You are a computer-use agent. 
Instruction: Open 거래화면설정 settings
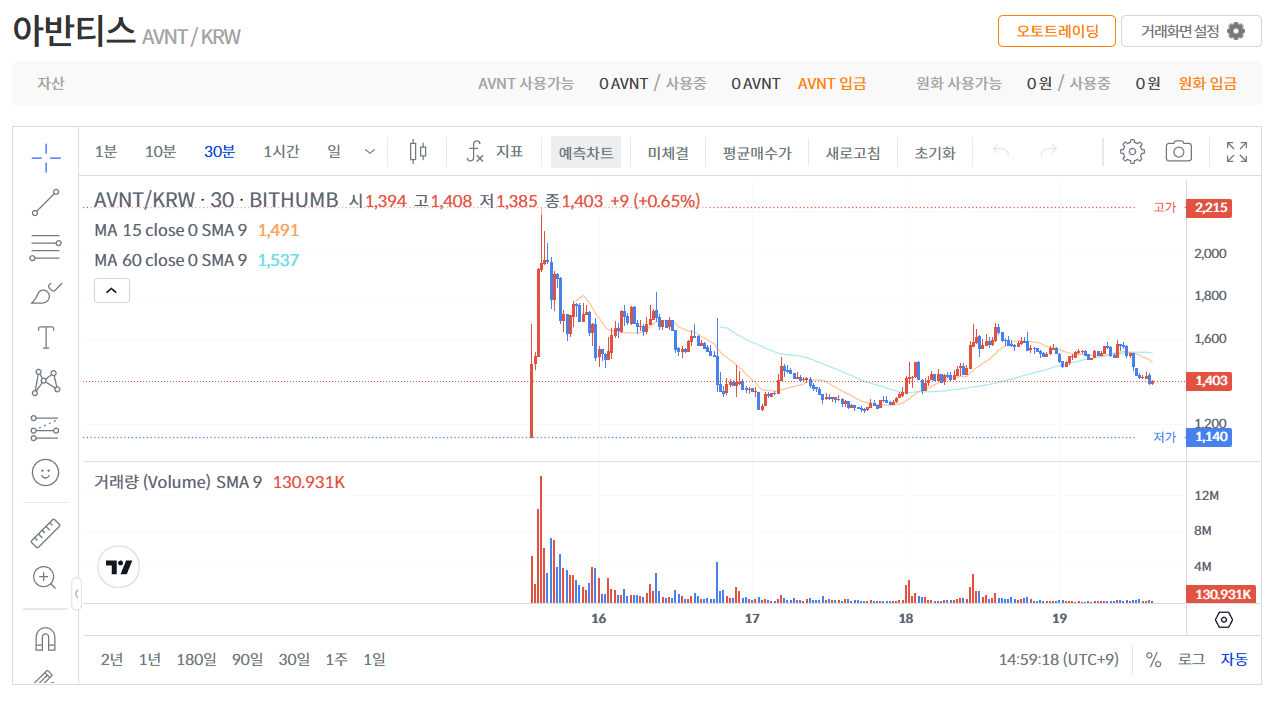point(1191,31)
